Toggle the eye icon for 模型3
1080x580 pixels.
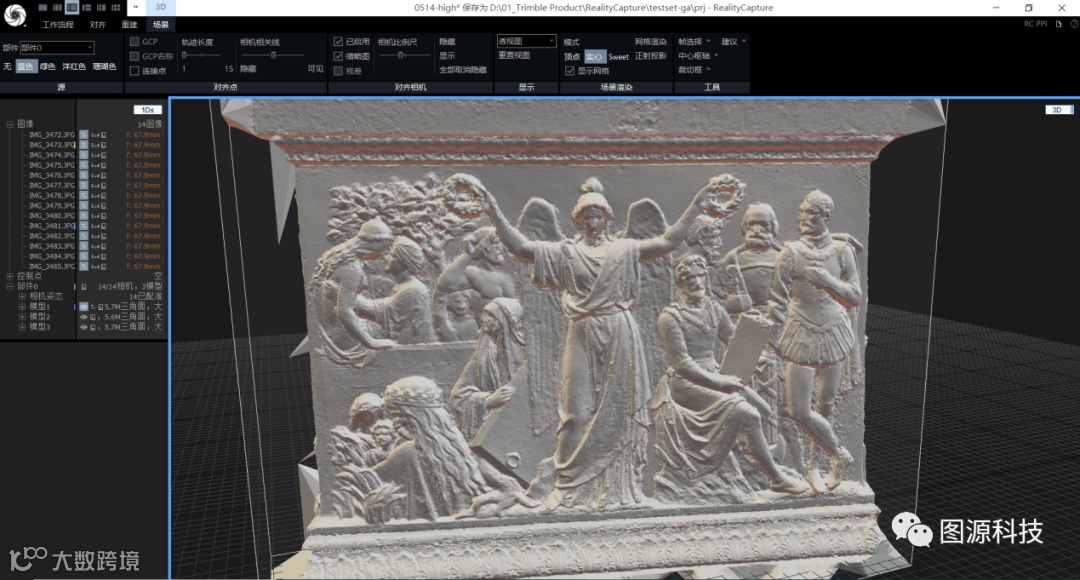(x=83, y=327)
